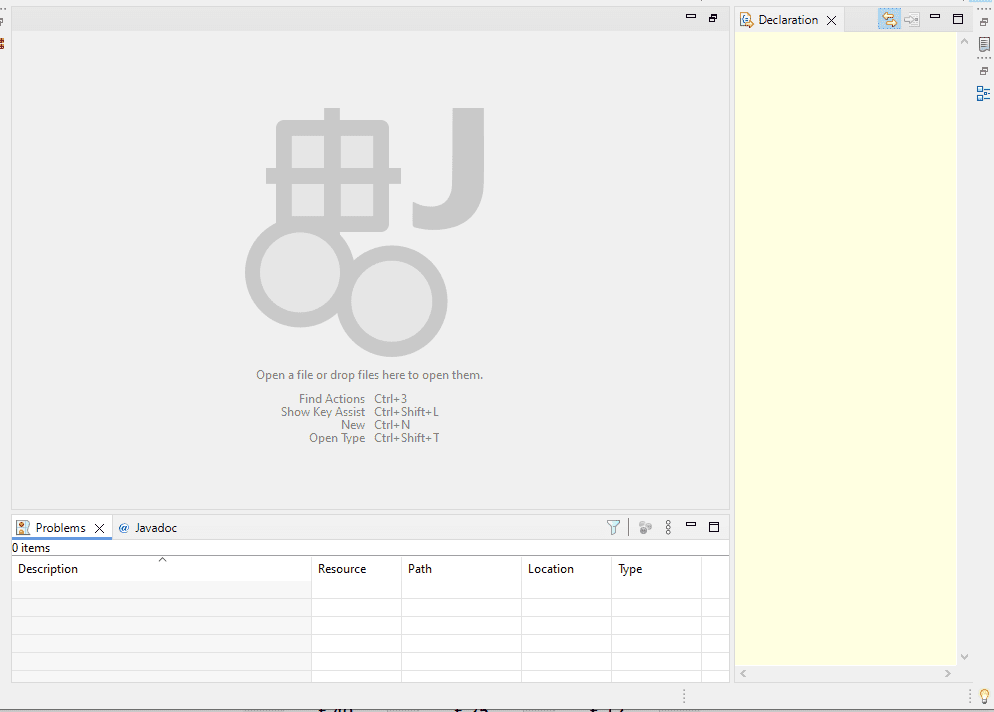Open the Problems view filter settings
This screenshot has width=994, height=712.
613,528
